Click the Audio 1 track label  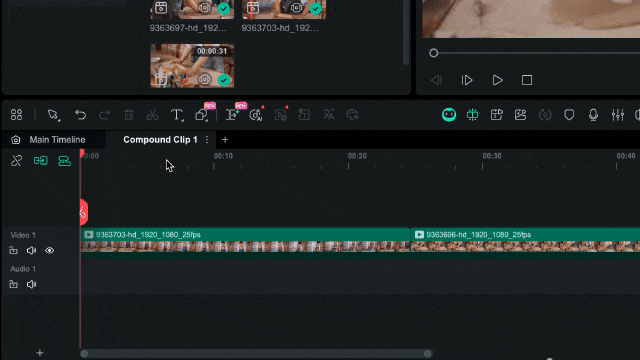23,269
